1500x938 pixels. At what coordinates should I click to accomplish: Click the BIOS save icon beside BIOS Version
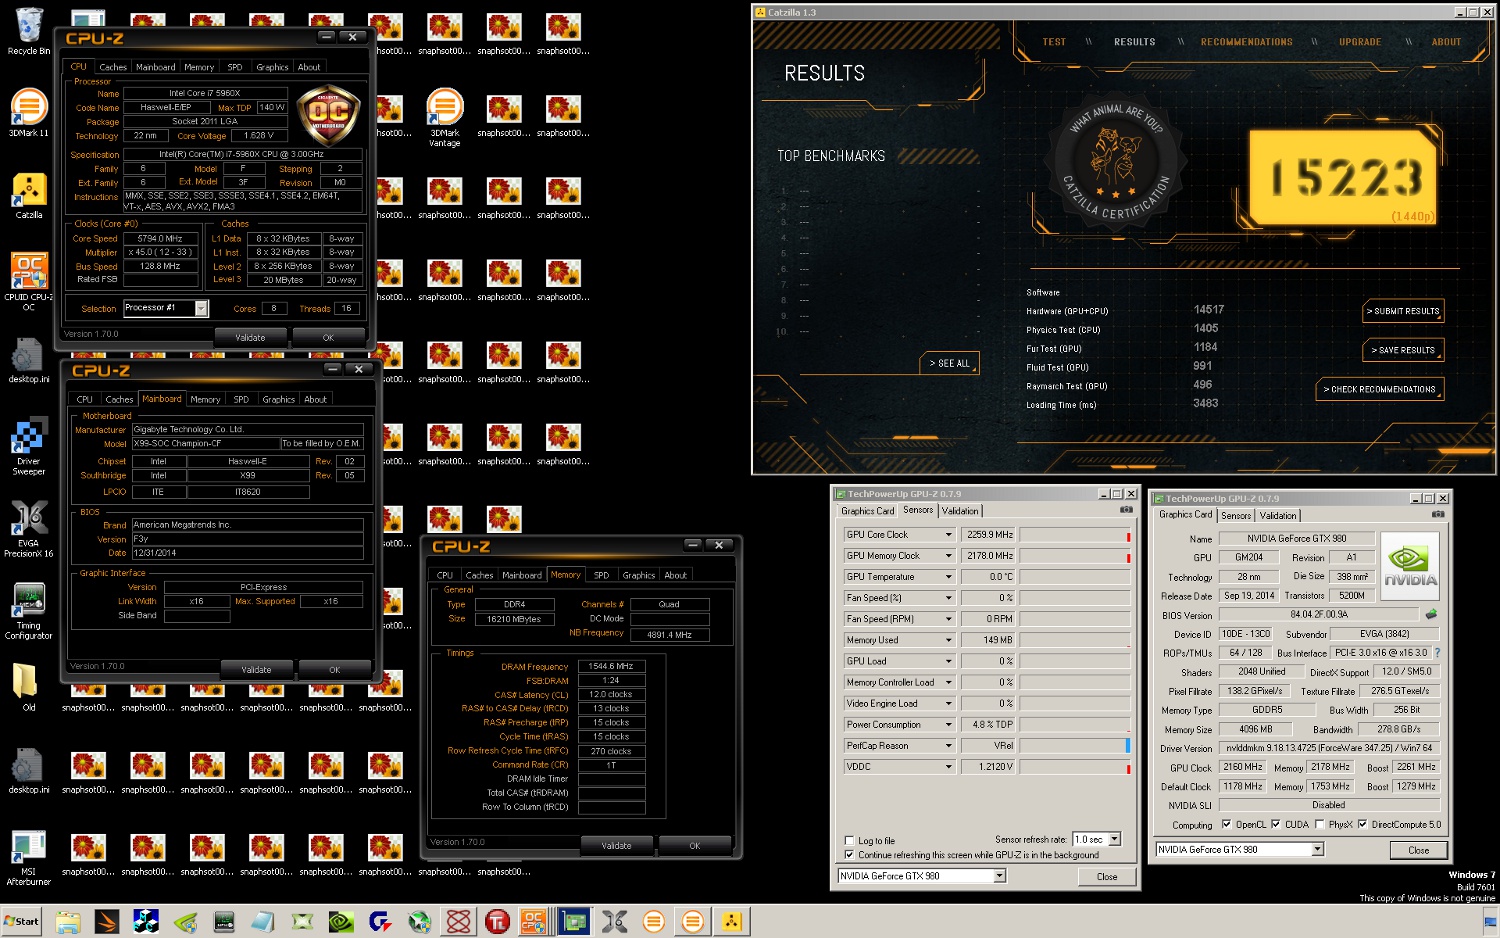[x=1431, y=614]
